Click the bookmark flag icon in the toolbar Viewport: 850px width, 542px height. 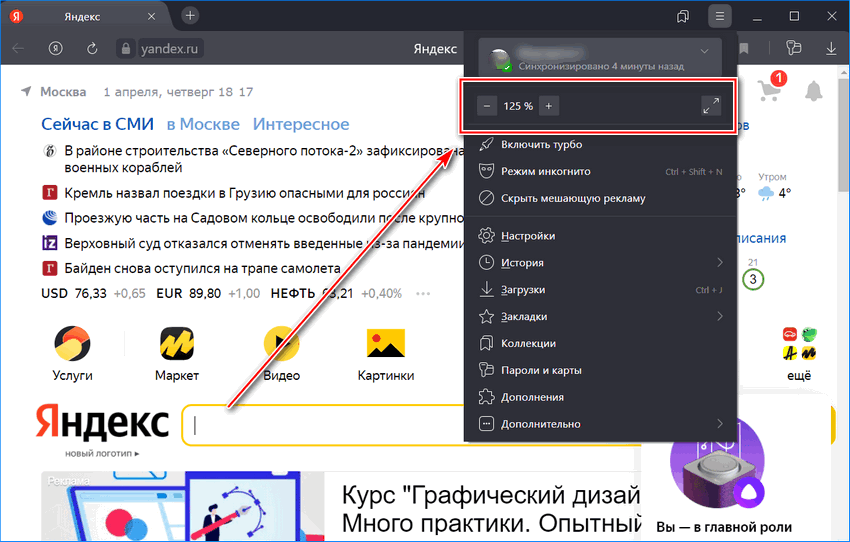click(x=744, y=49)
